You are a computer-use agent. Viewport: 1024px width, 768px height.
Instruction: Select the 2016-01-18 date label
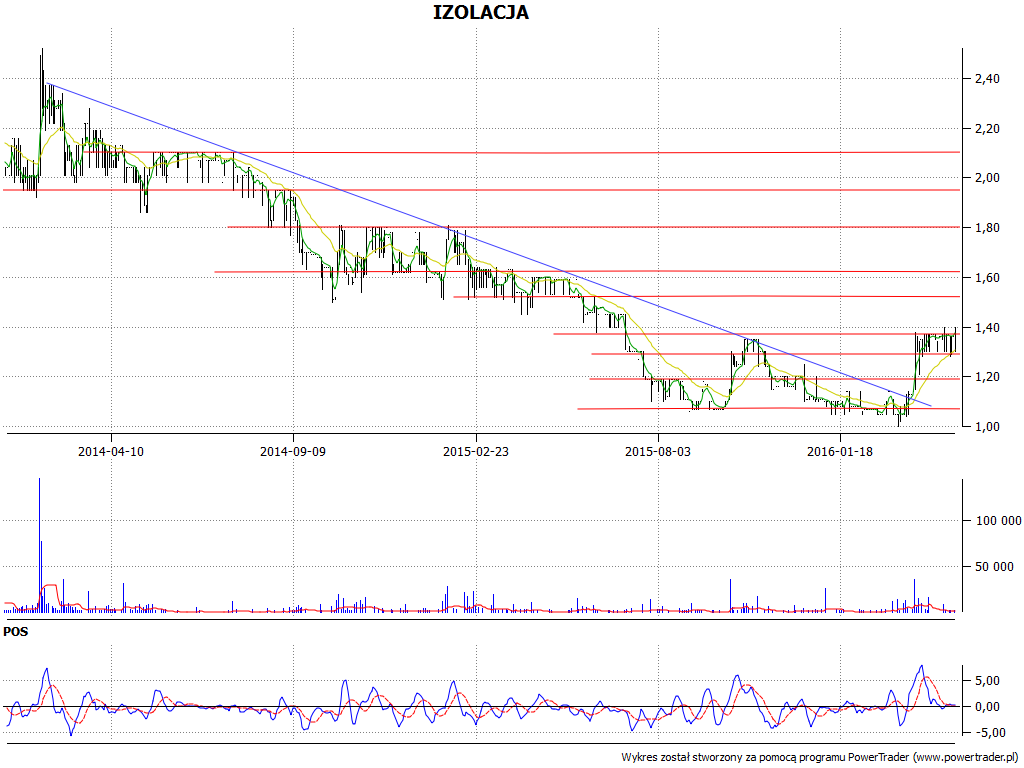[x=840, y=451]
